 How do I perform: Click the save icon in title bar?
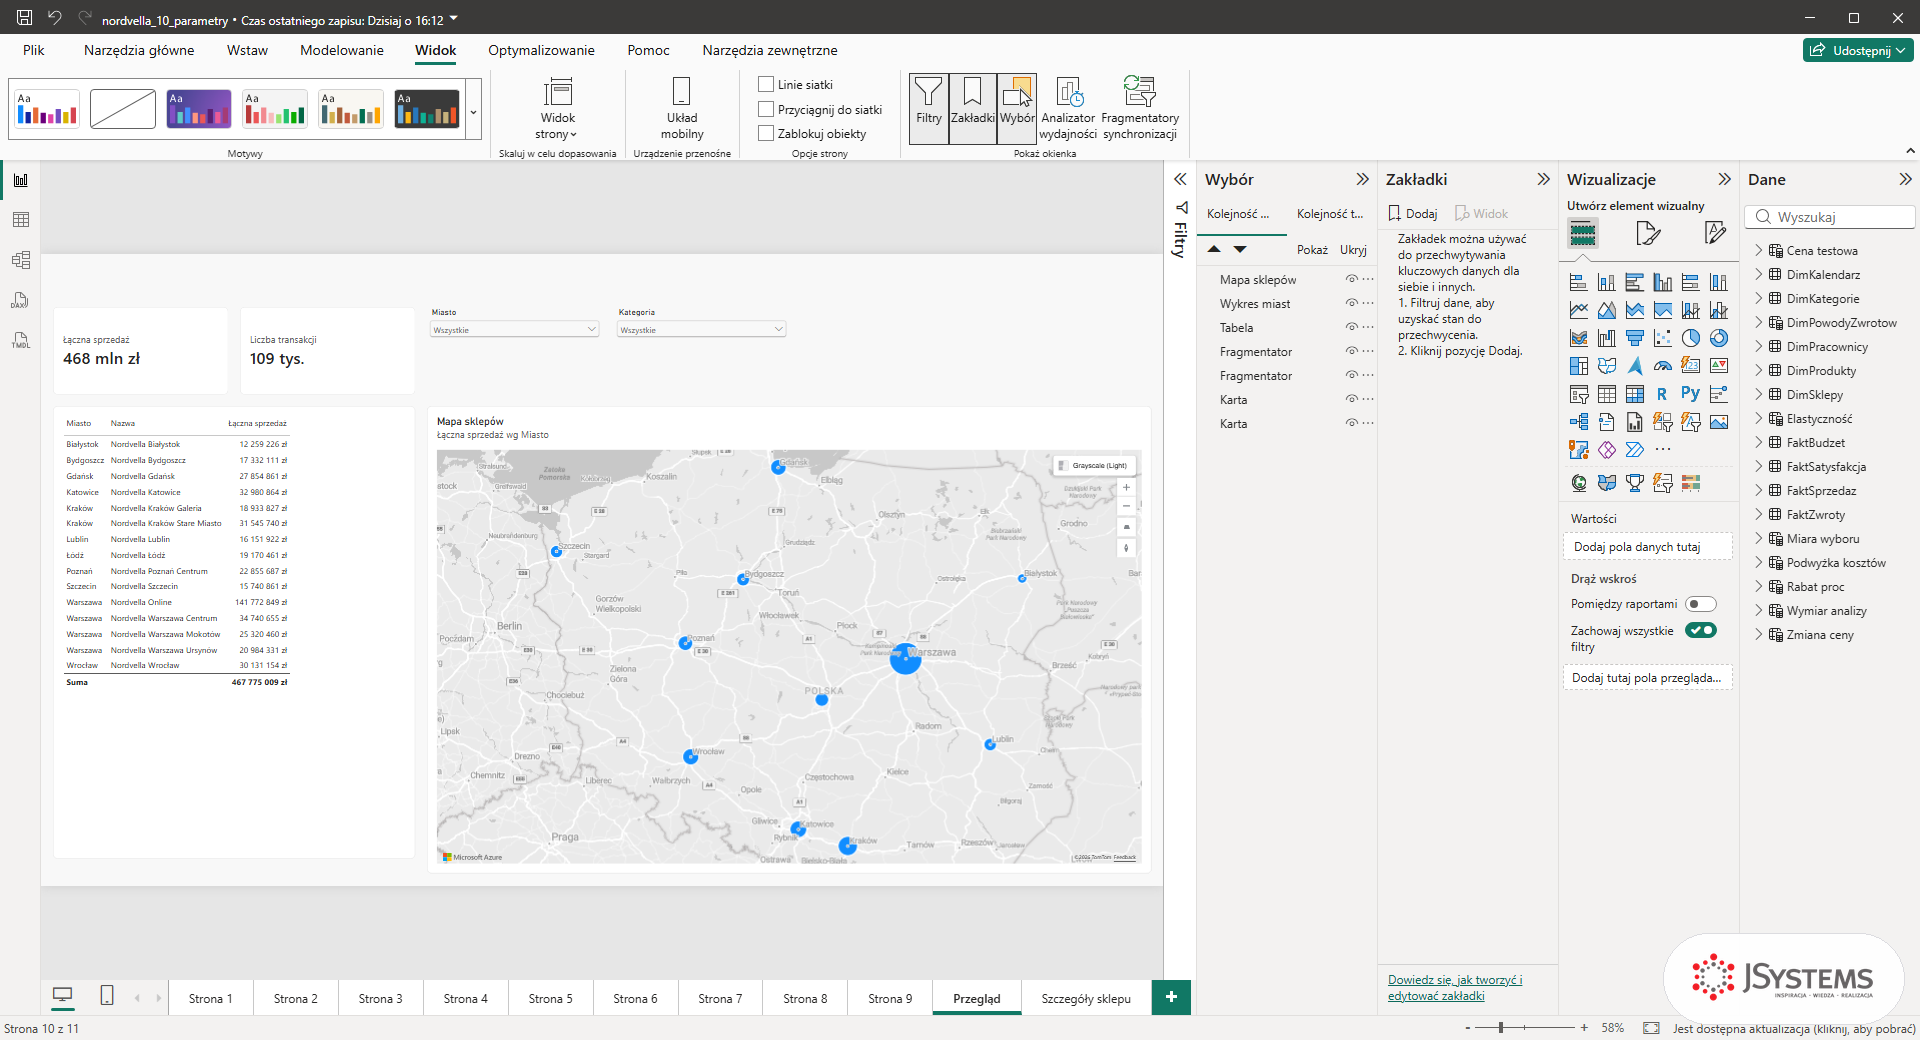tap(25, 18)
